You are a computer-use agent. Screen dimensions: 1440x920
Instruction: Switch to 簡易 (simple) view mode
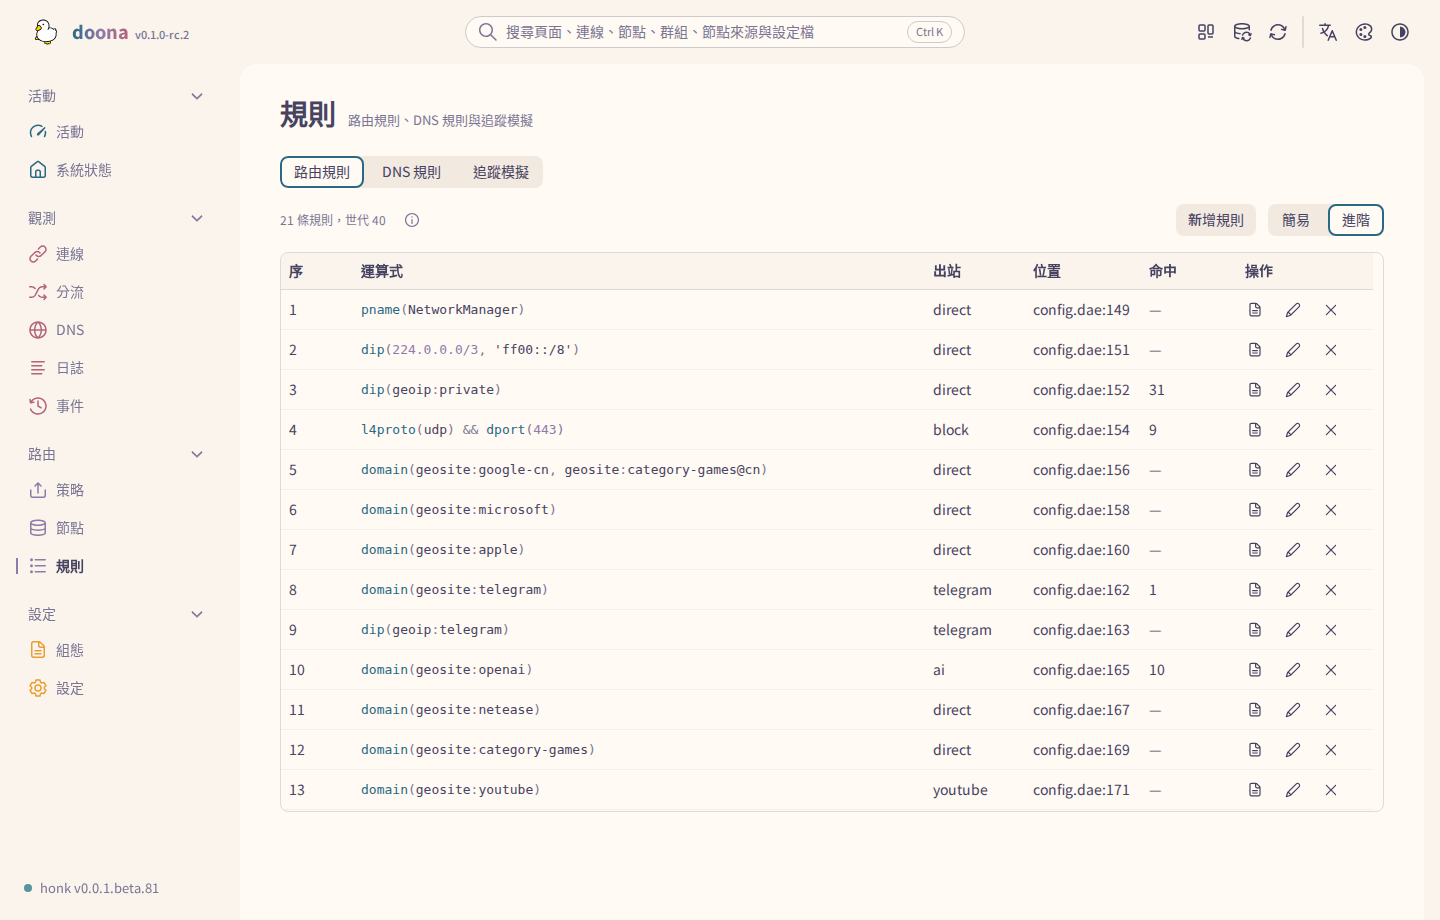tap(1296, 220)
